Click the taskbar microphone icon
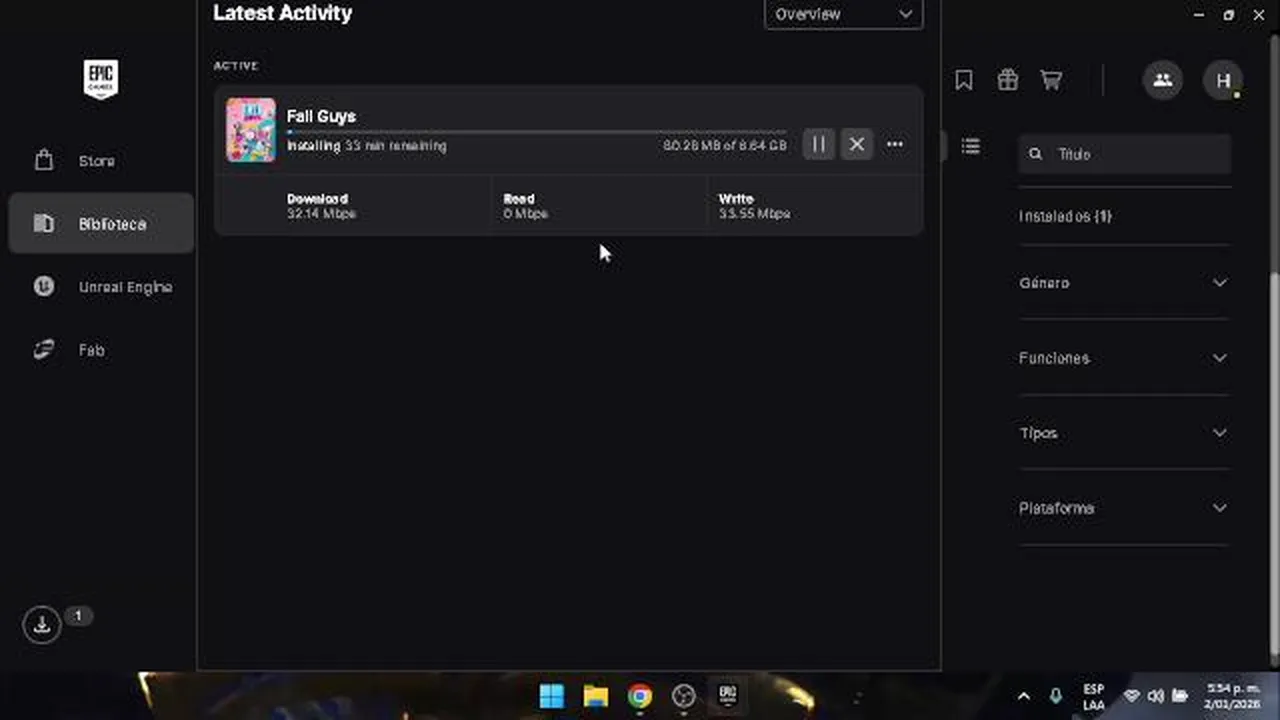The image size is (1280, 720). tap(1056, 696)
